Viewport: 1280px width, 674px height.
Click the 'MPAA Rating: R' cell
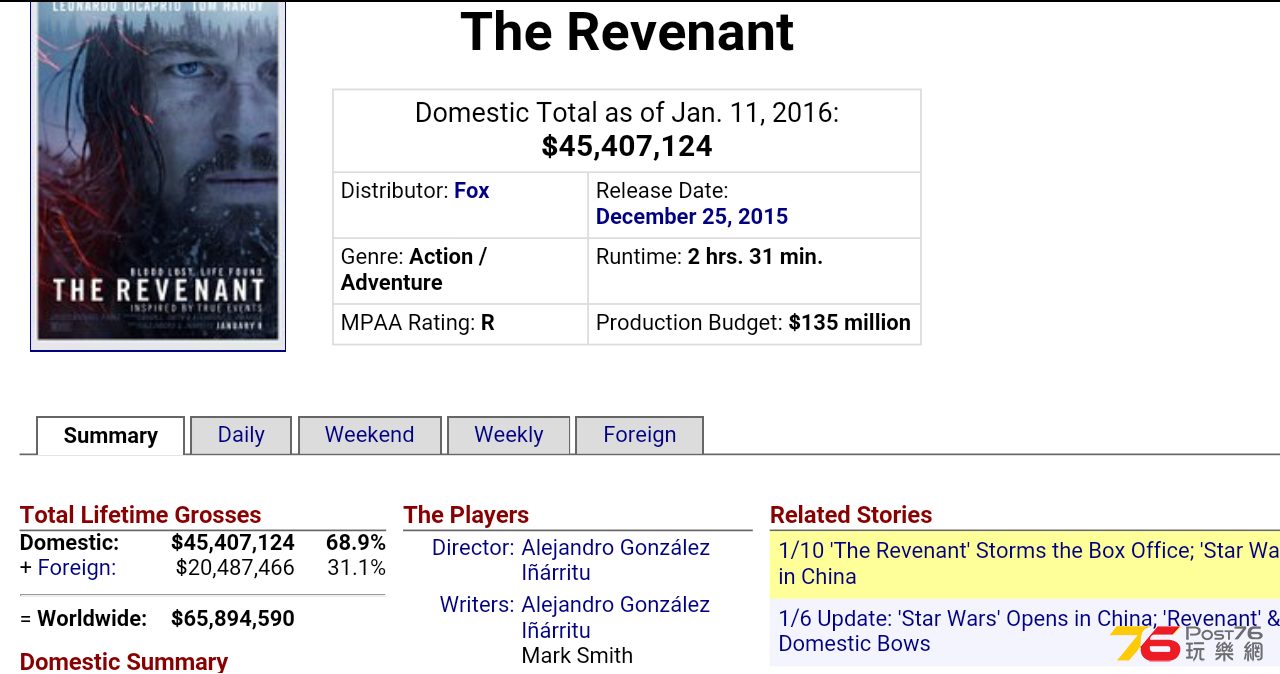point(460,324)
